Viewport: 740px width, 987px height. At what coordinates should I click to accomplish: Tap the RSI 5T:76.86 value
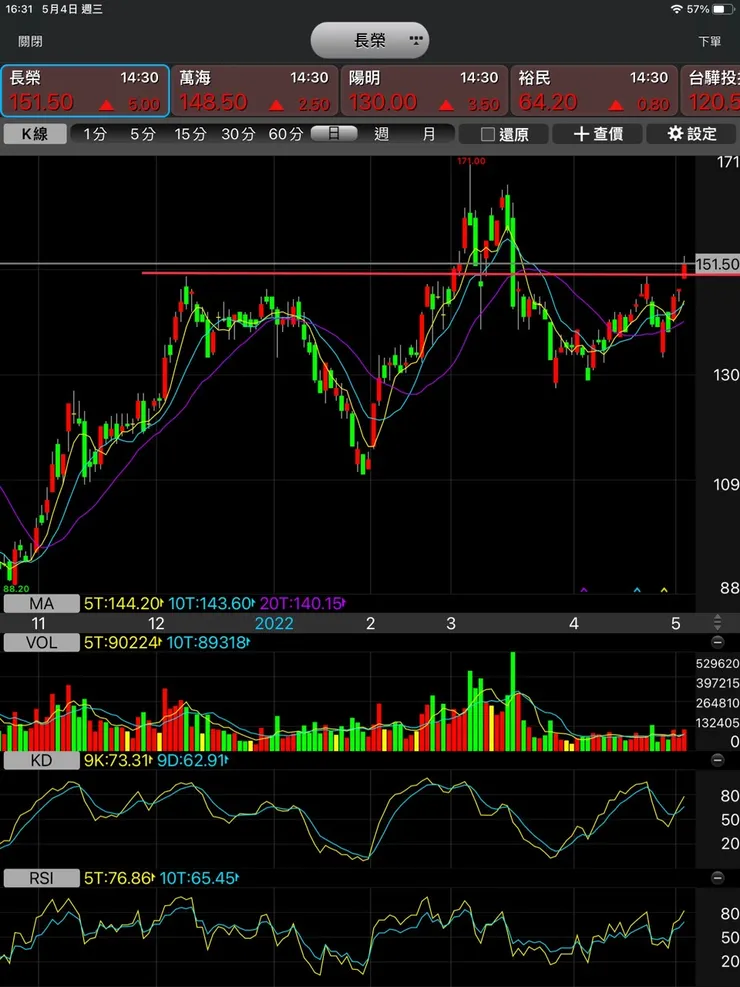(120, 878)
